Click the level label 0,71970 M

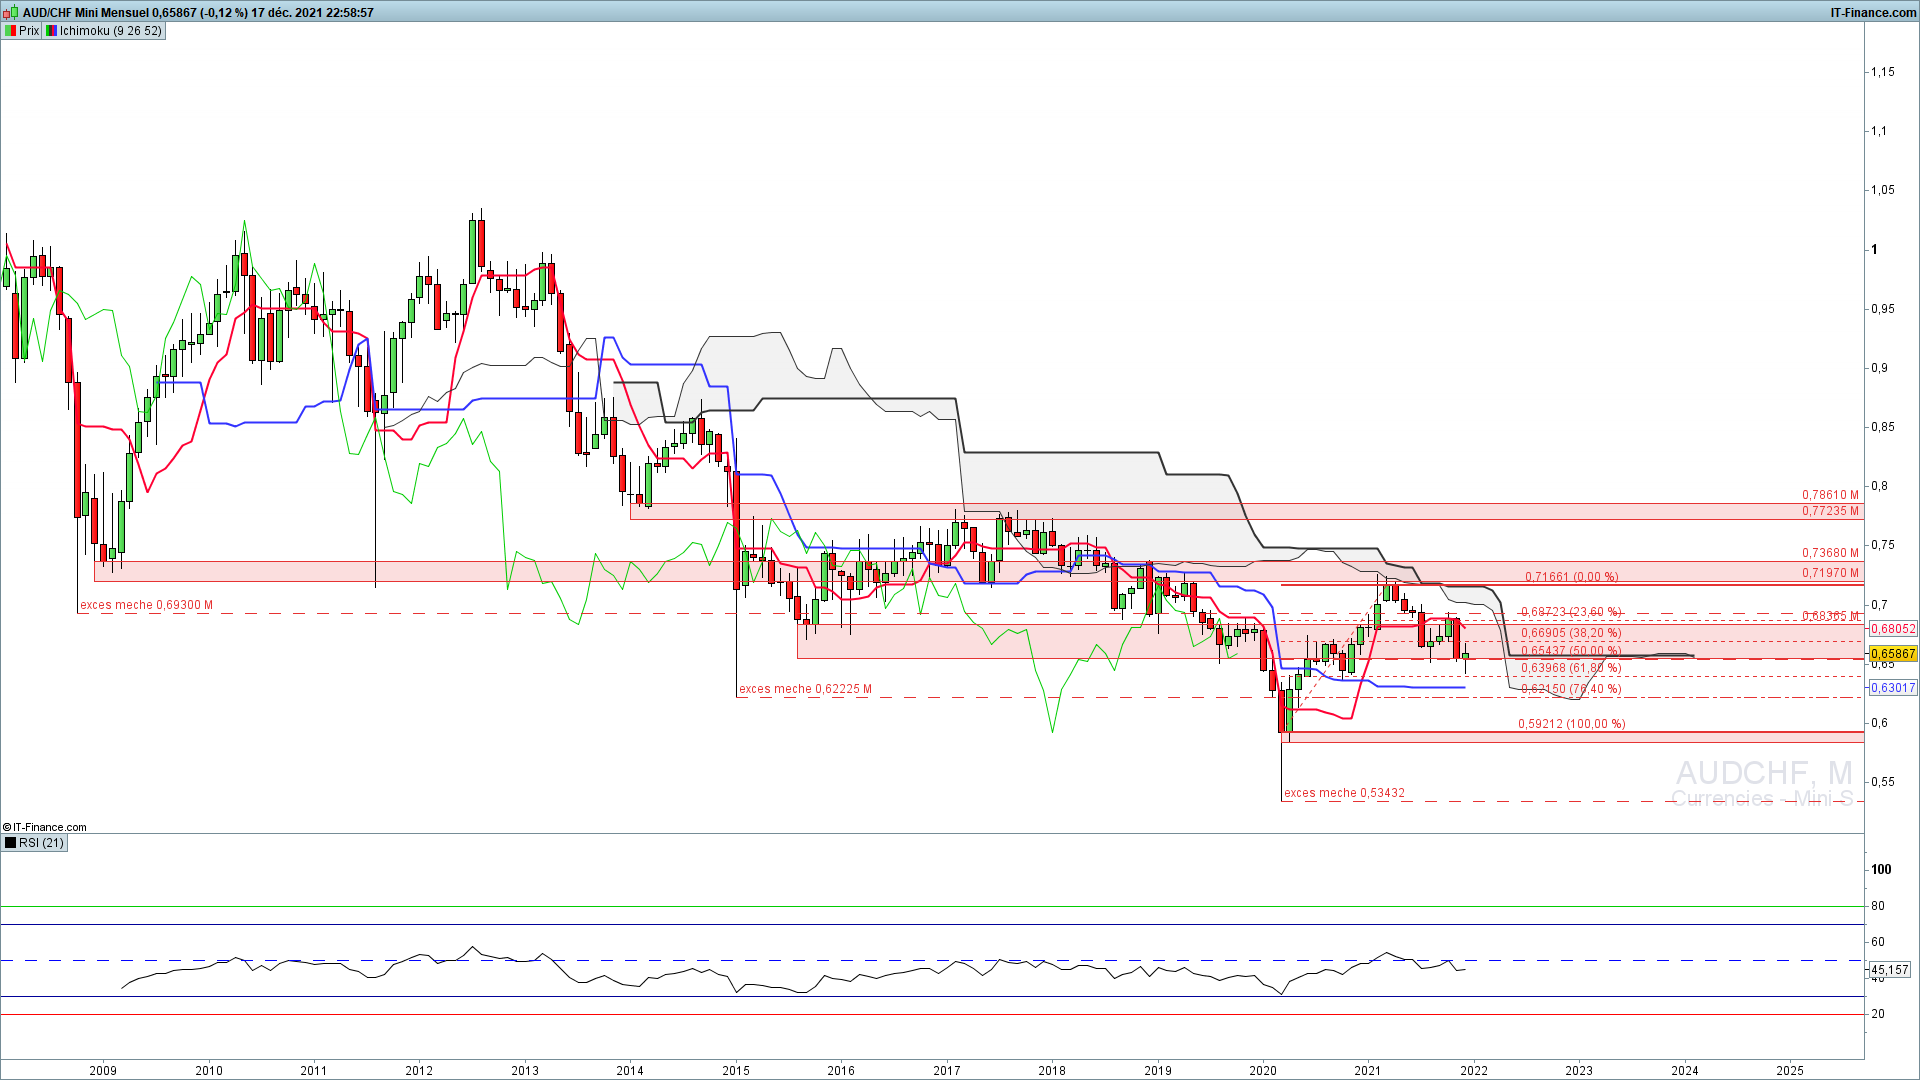click(x=1830, y=573)
